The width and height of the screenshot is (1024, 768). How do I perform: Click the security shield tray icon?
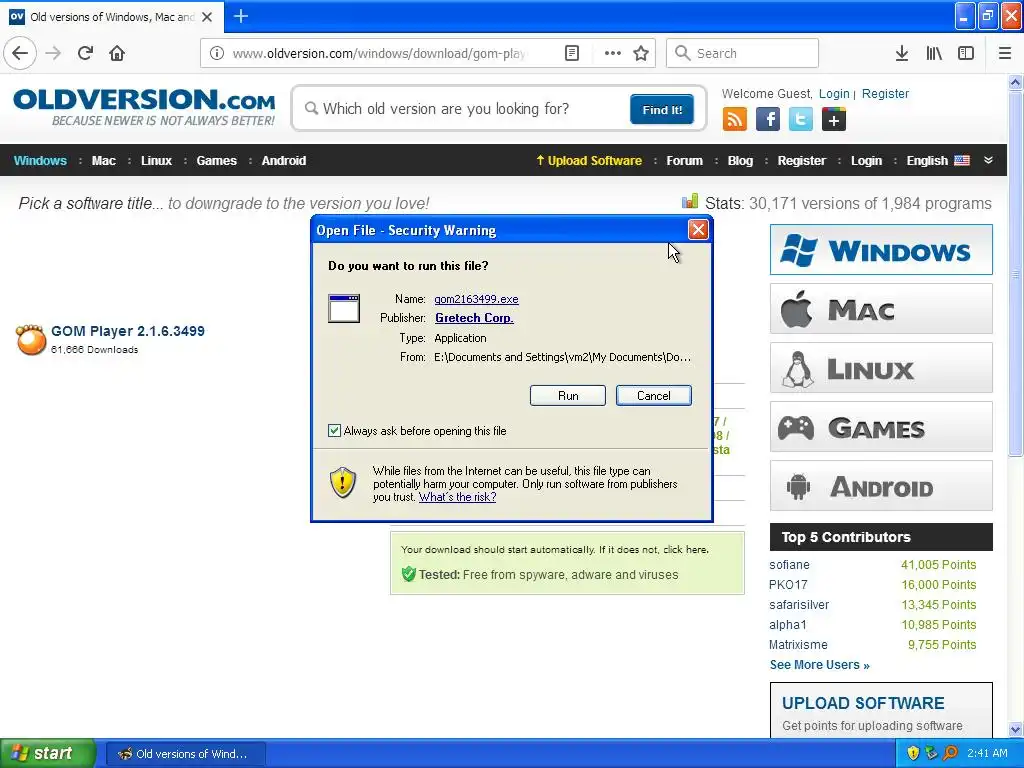[x=913, y=753]
